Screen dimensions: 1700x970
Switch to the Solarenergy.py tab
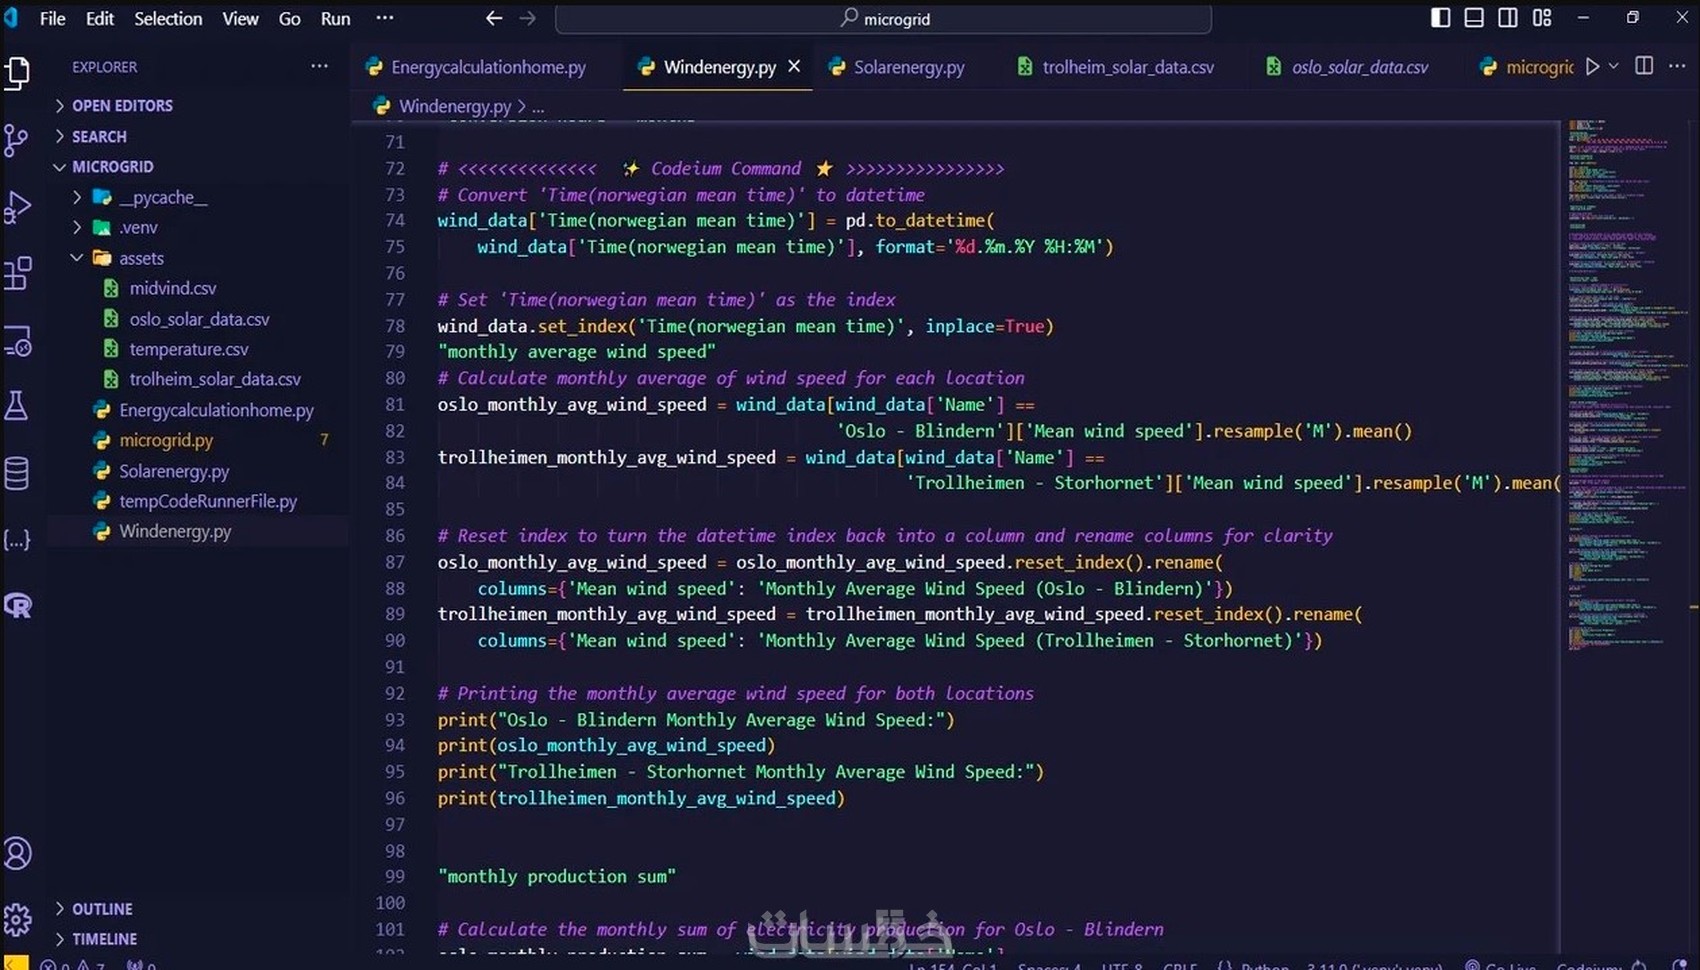coord(897,66)
